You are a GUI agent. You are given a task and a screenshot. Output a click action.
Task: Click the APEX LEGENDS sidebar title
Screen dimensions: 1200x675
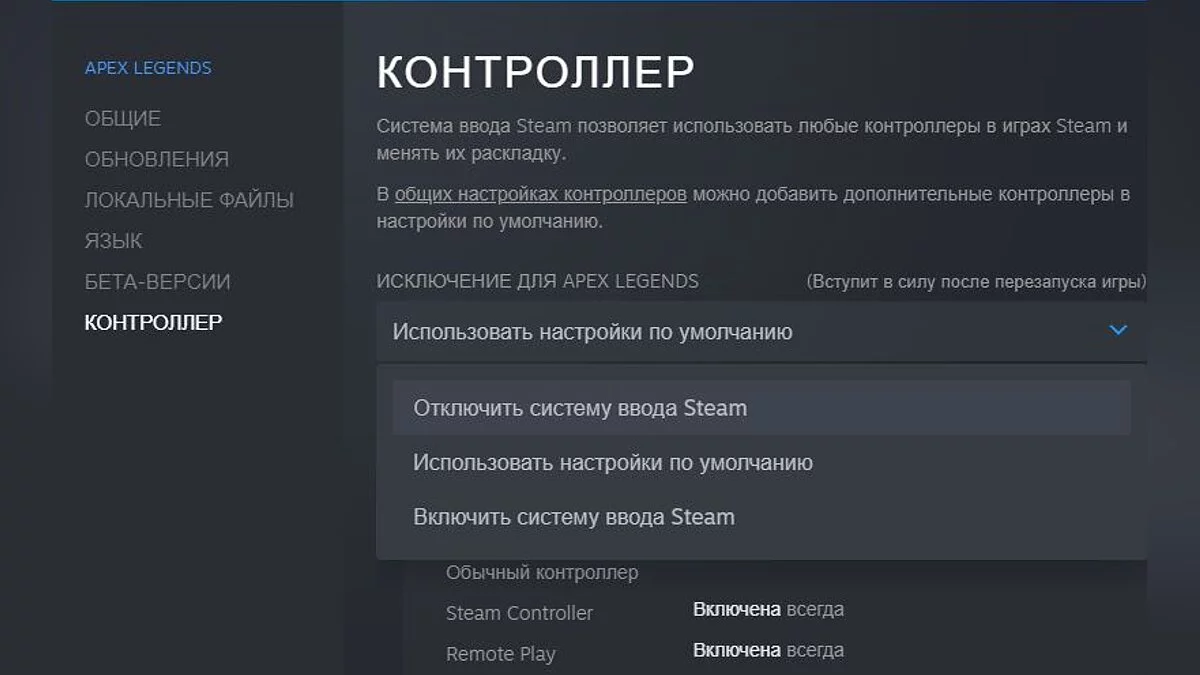click(x=148, y=68)
